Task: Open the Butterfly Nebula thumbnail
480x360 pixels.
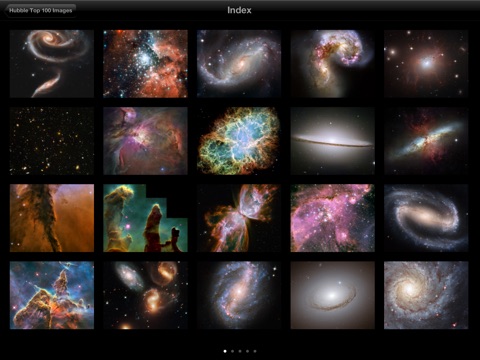Action: [x=239, y=218]
